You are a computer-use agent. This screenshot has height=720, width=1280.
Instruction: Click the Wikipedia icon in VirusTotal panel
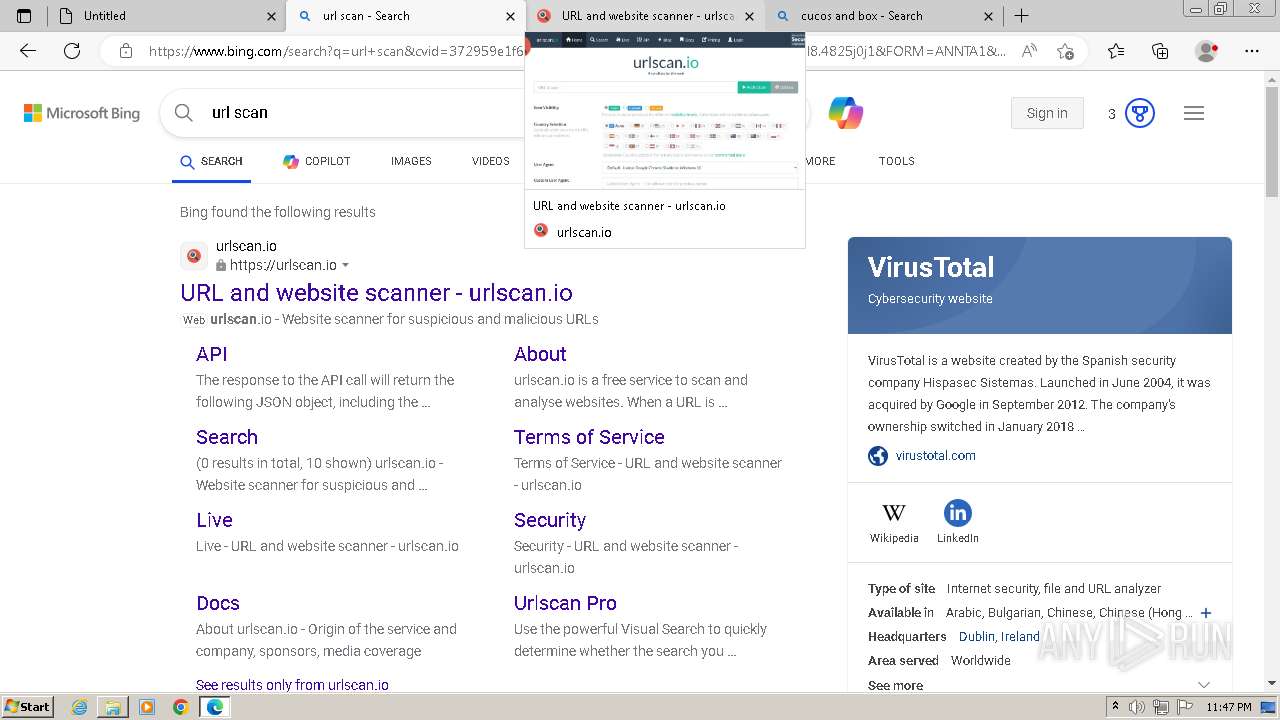(894, 513)
